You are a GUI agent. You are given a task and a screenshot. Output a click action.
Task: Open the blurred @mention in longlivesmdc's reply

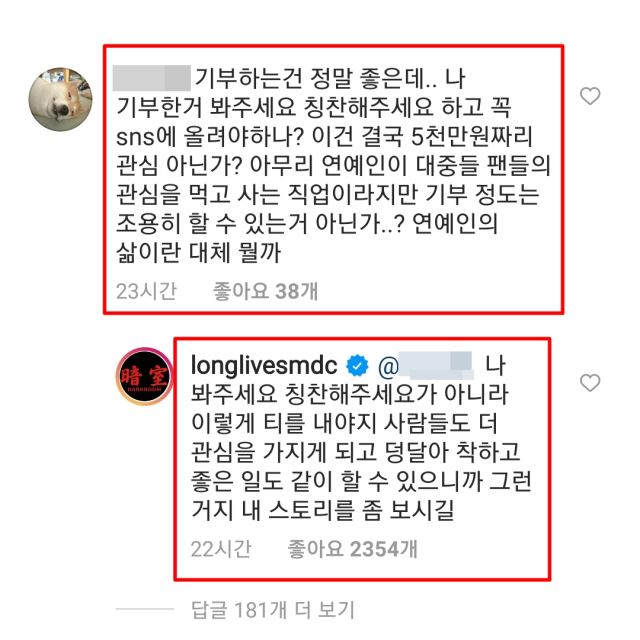pos(426,365)
